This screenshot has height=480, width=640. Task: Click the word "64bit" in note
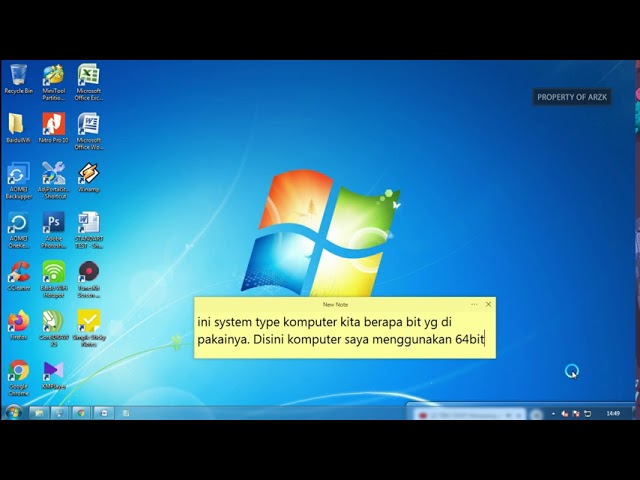tap(469, 339)
